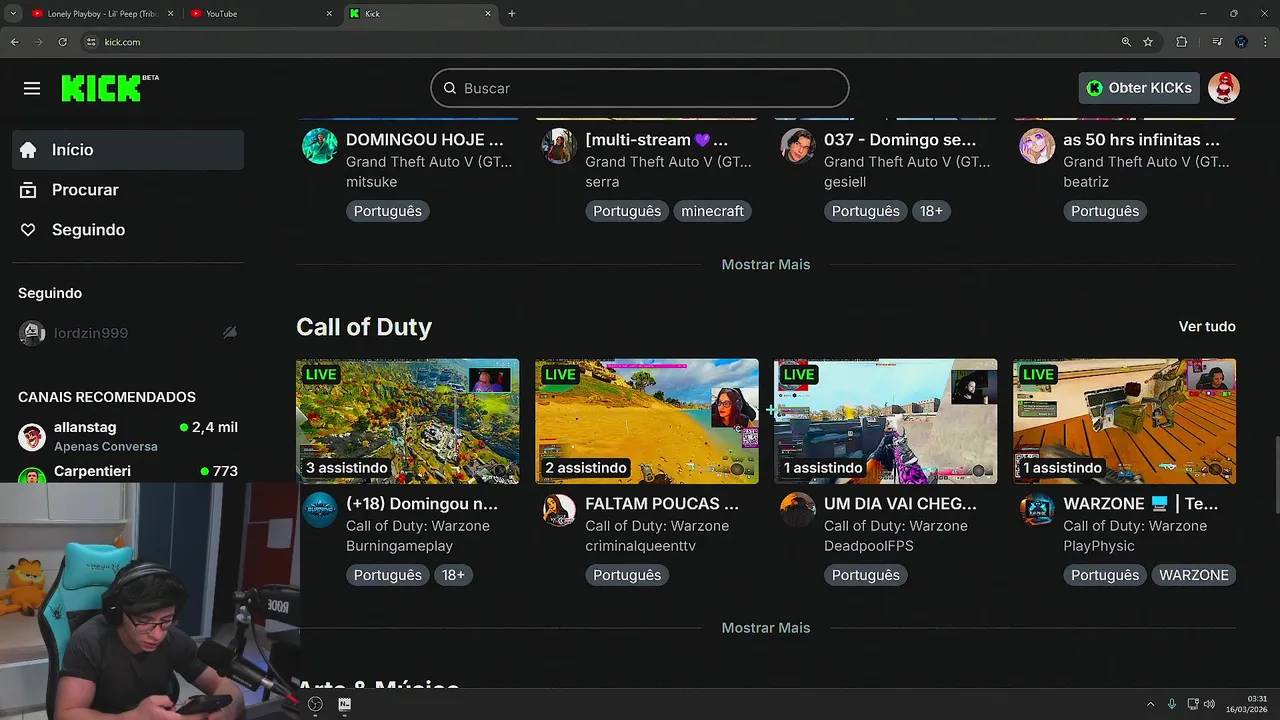Open gesiell streamer avatar
The image size is (1280, 720).
[x=798, y=145]
